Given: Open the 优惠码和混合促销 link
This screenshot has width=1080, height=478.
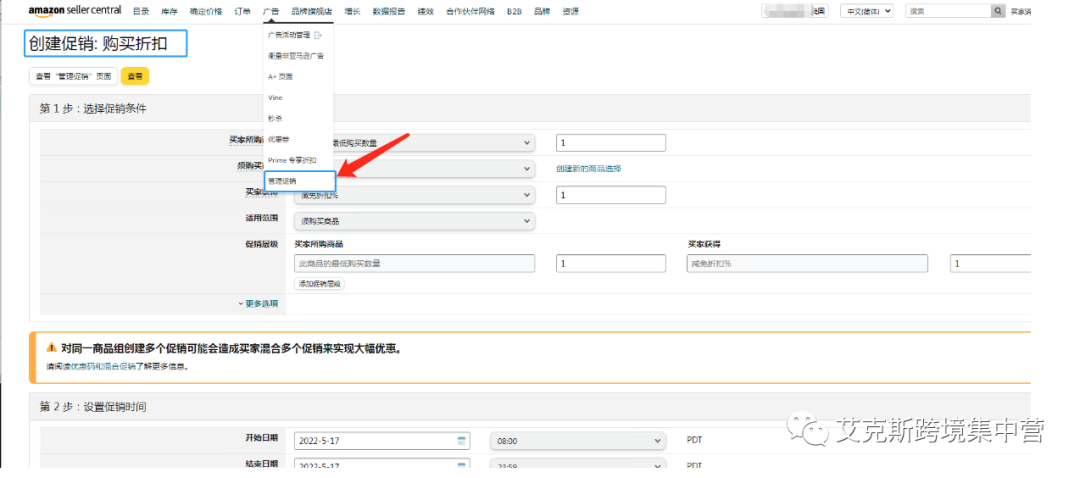Looking at the screenshot, I should coord(103,366).
